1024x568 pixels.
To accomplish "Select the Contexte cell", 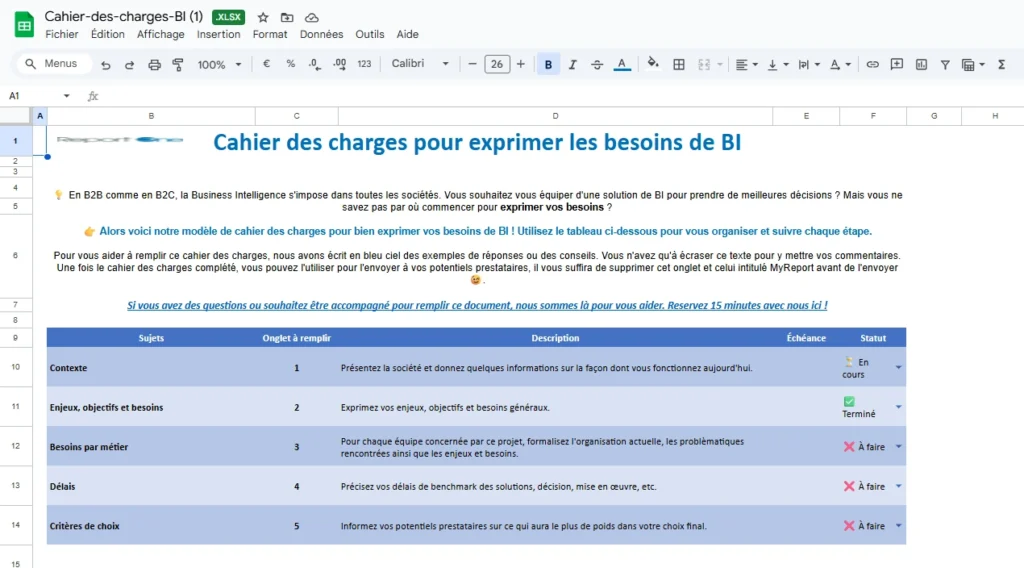I will click(x=151, y=368).
